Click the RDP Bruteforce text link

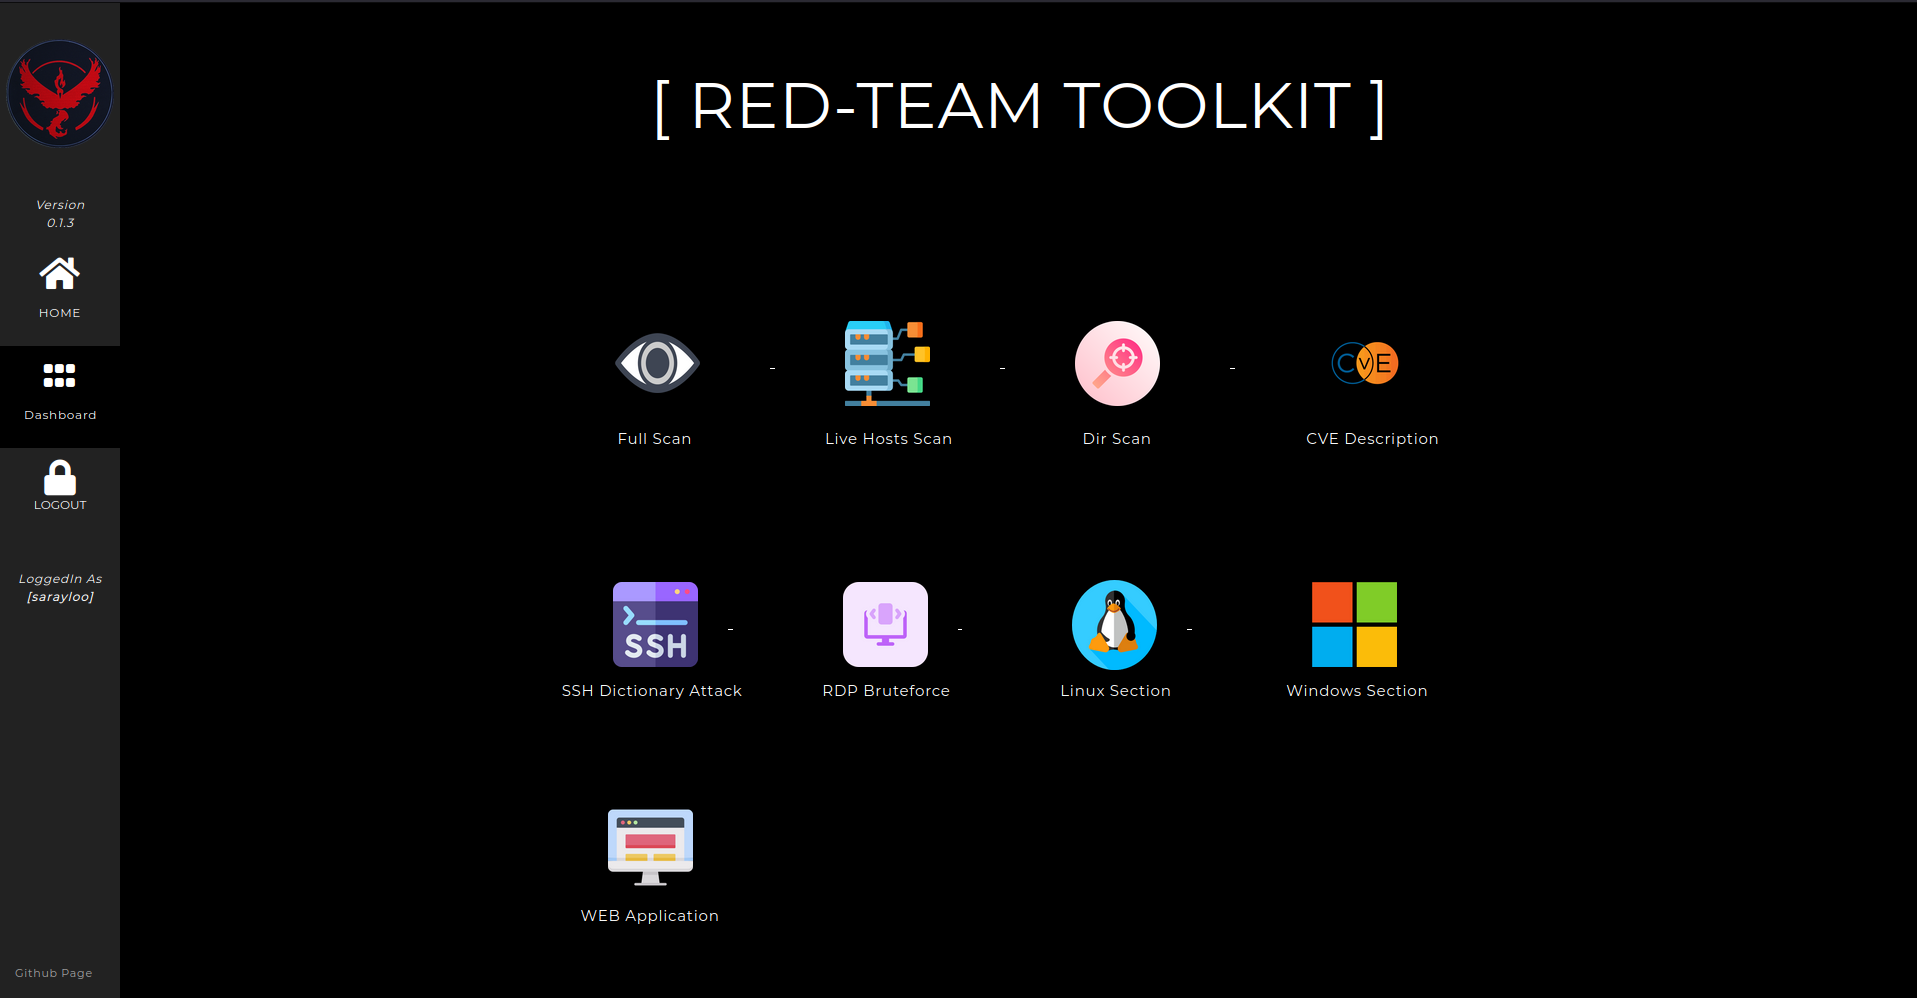[886, 691]
